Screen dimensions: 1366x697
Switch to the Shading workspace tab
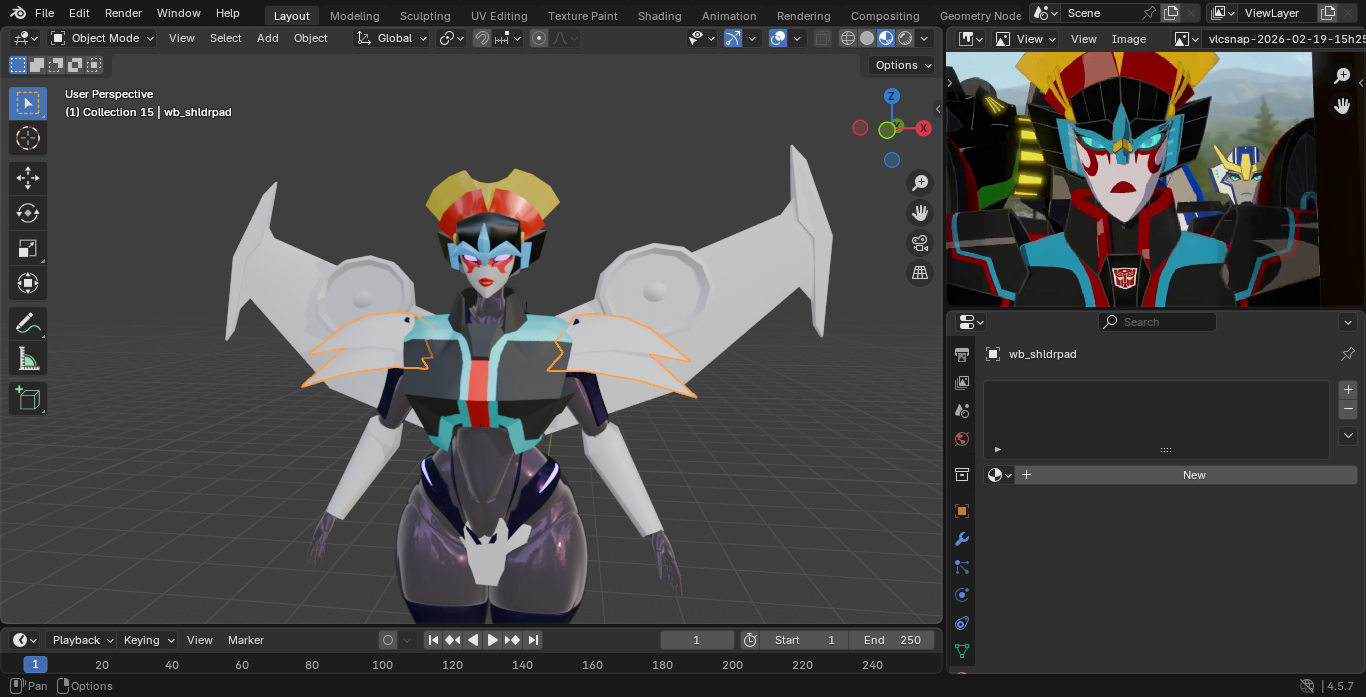point(659,16)
